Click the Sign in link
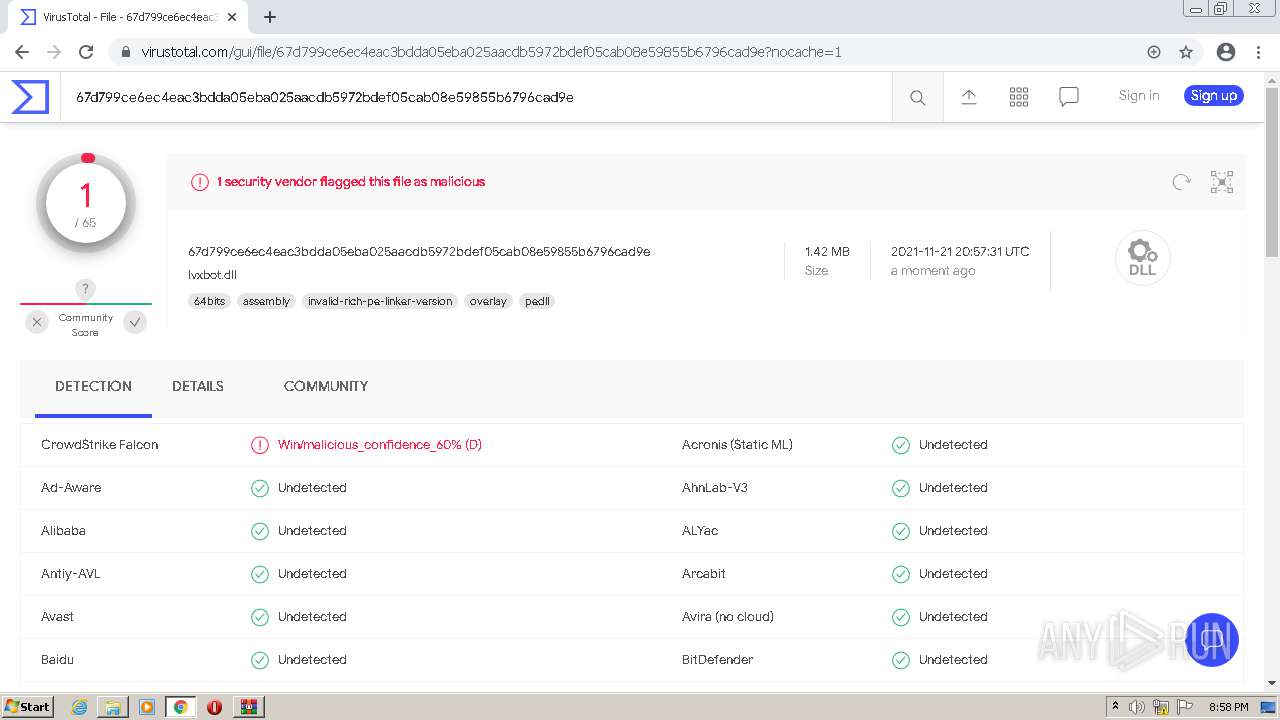This screenshot has height=720, width=1280. [1139, 96]
